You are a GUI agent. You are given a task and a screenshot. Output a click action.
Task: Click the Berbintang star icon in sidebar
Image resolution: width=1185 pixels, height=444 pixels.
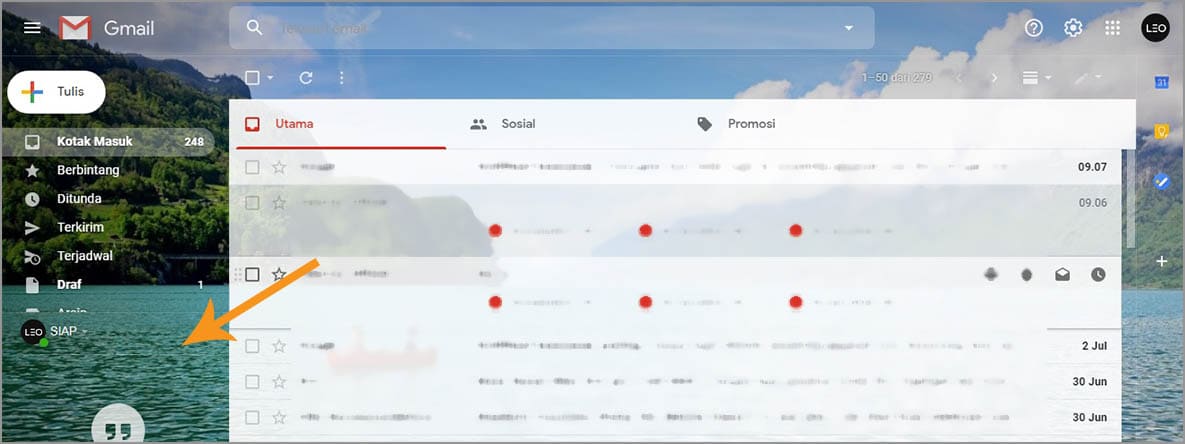tap(32, 171)
